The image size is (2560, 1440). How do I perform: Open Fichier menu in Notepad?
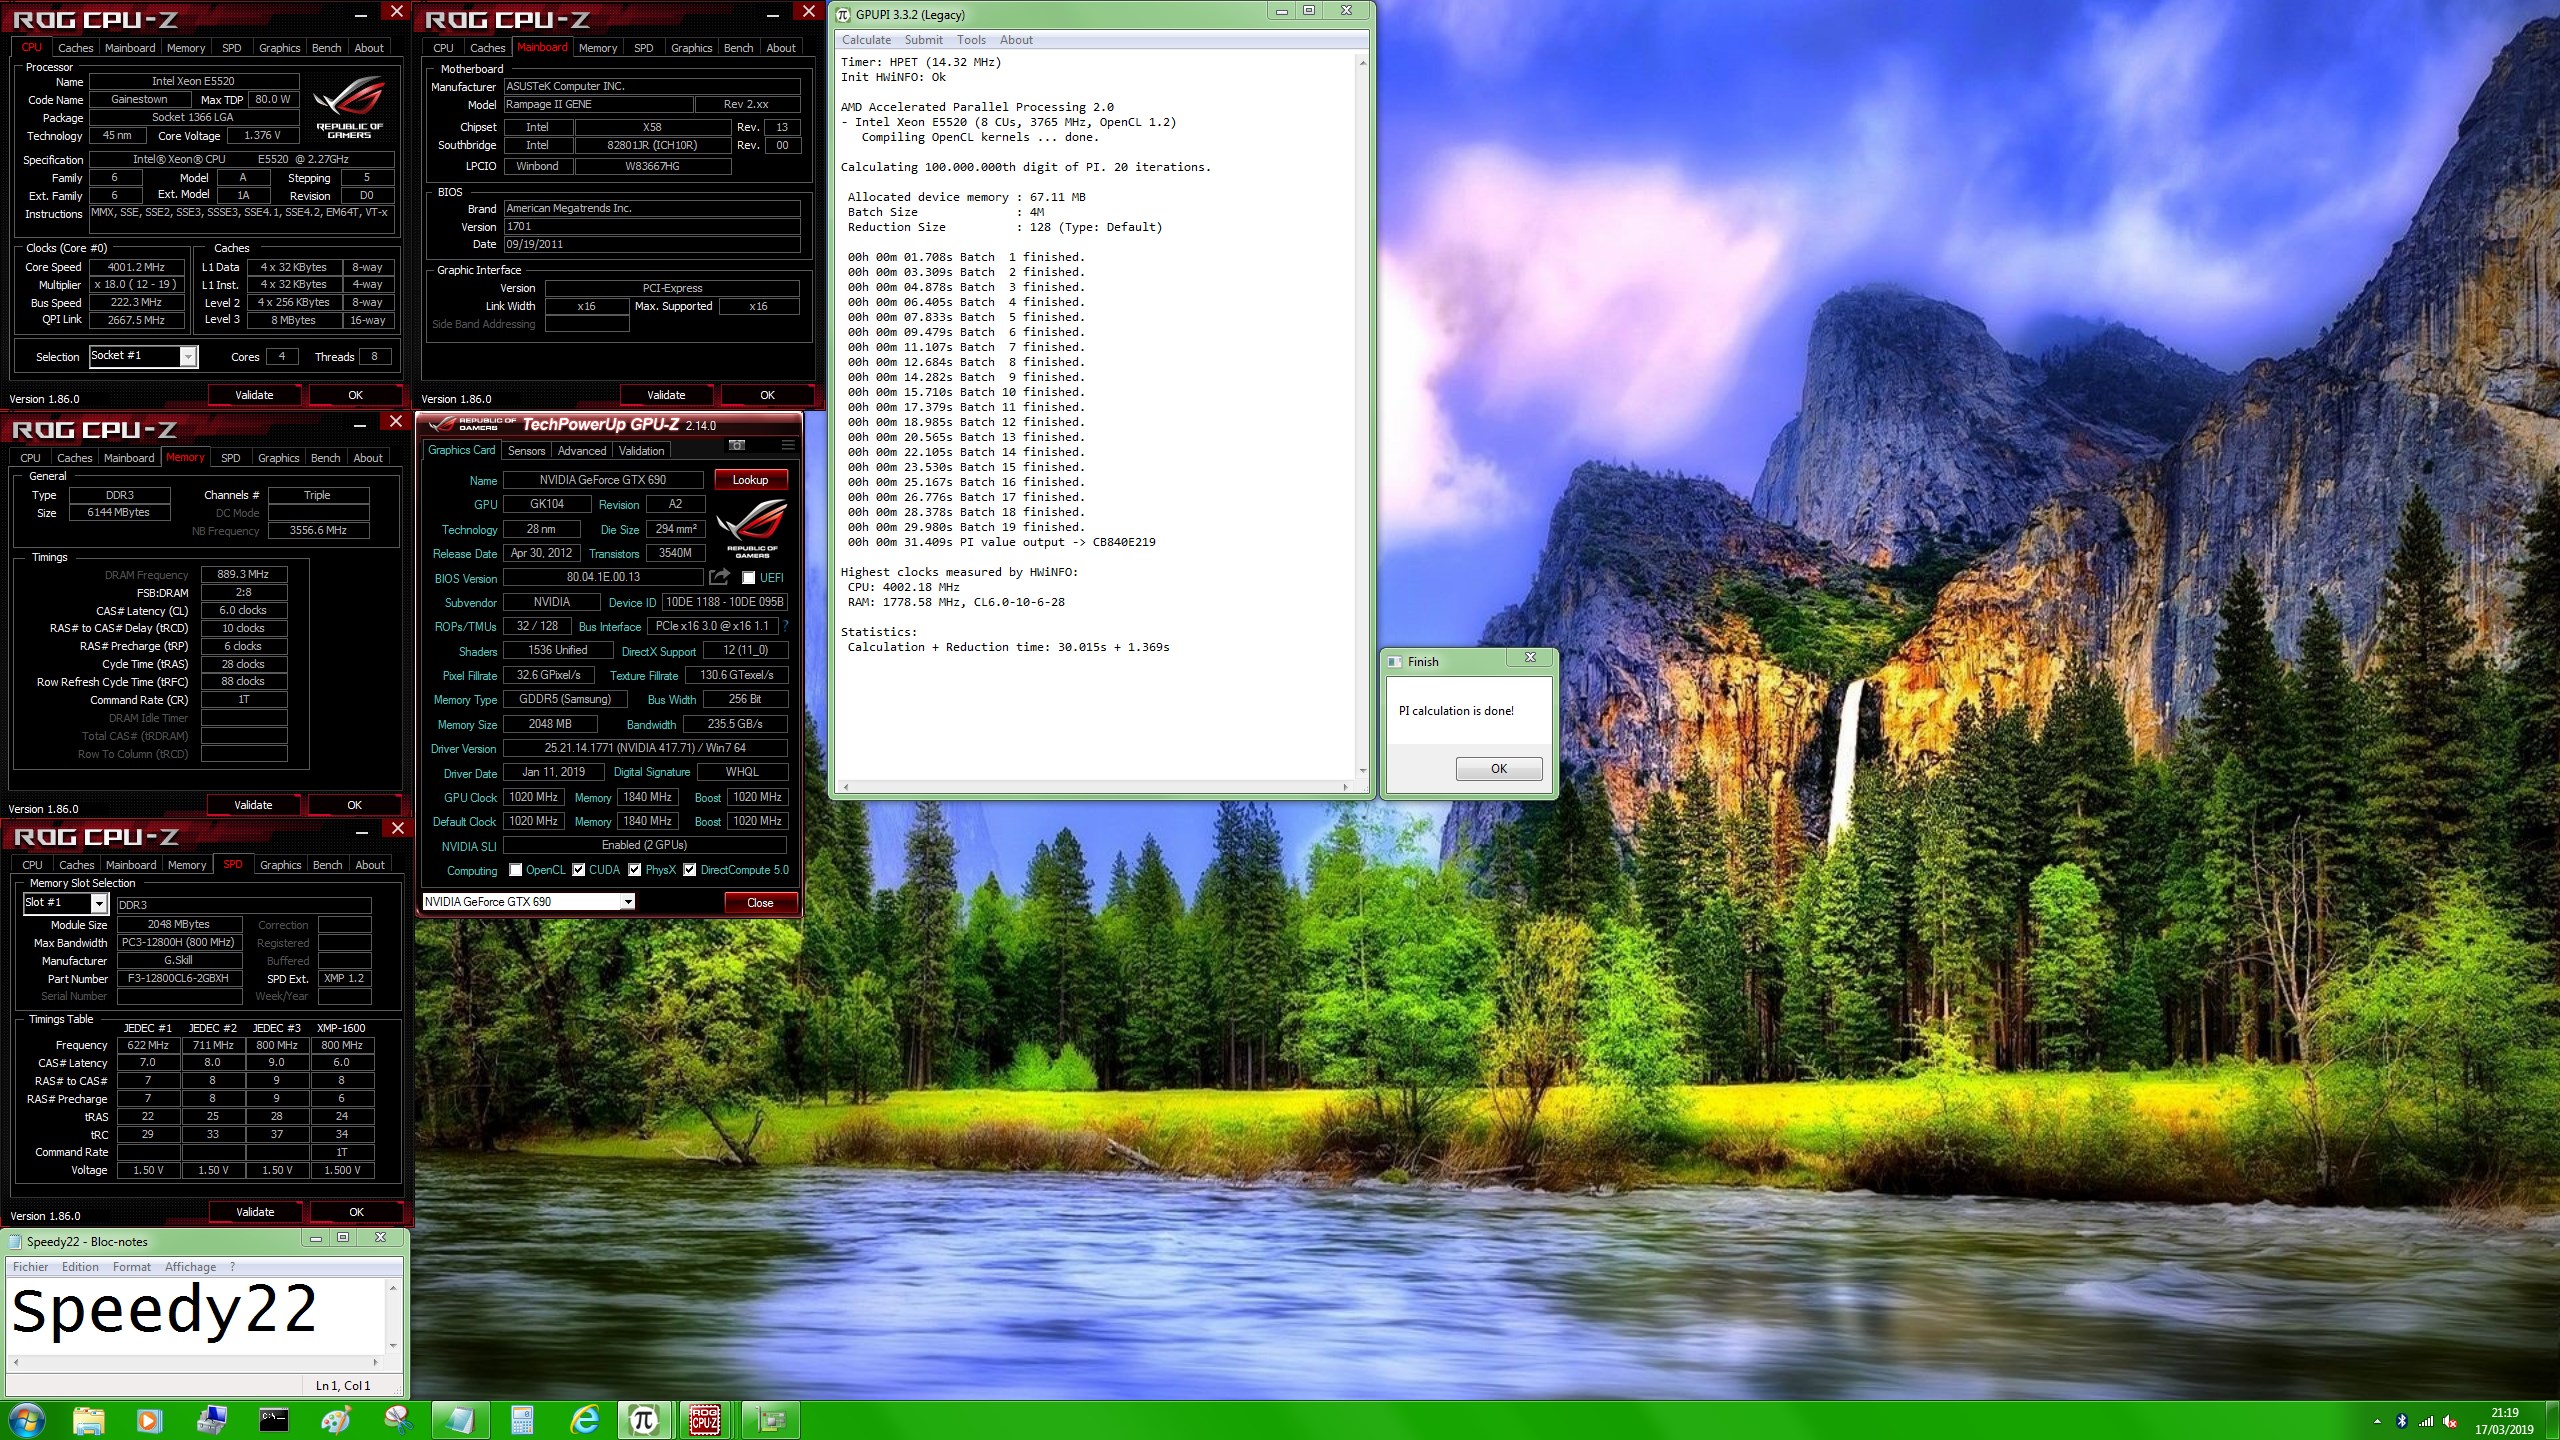(x=30, y=1266)
